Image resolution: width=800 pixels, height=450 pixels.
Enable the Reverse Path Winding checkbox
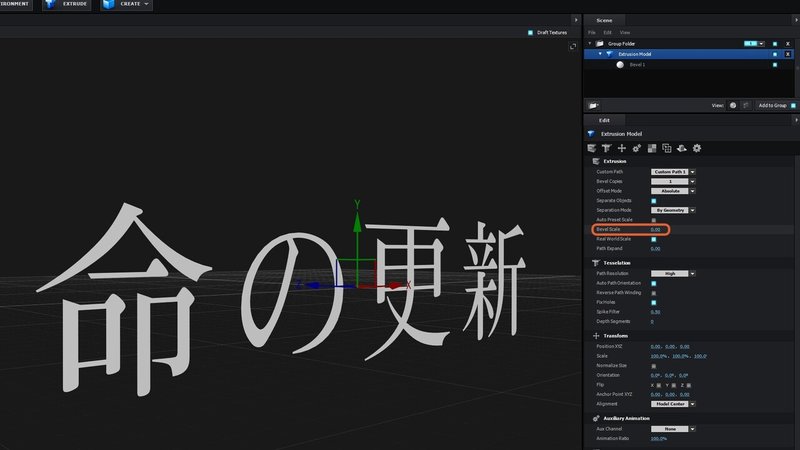pyautogui.click(x=654, y=293)
